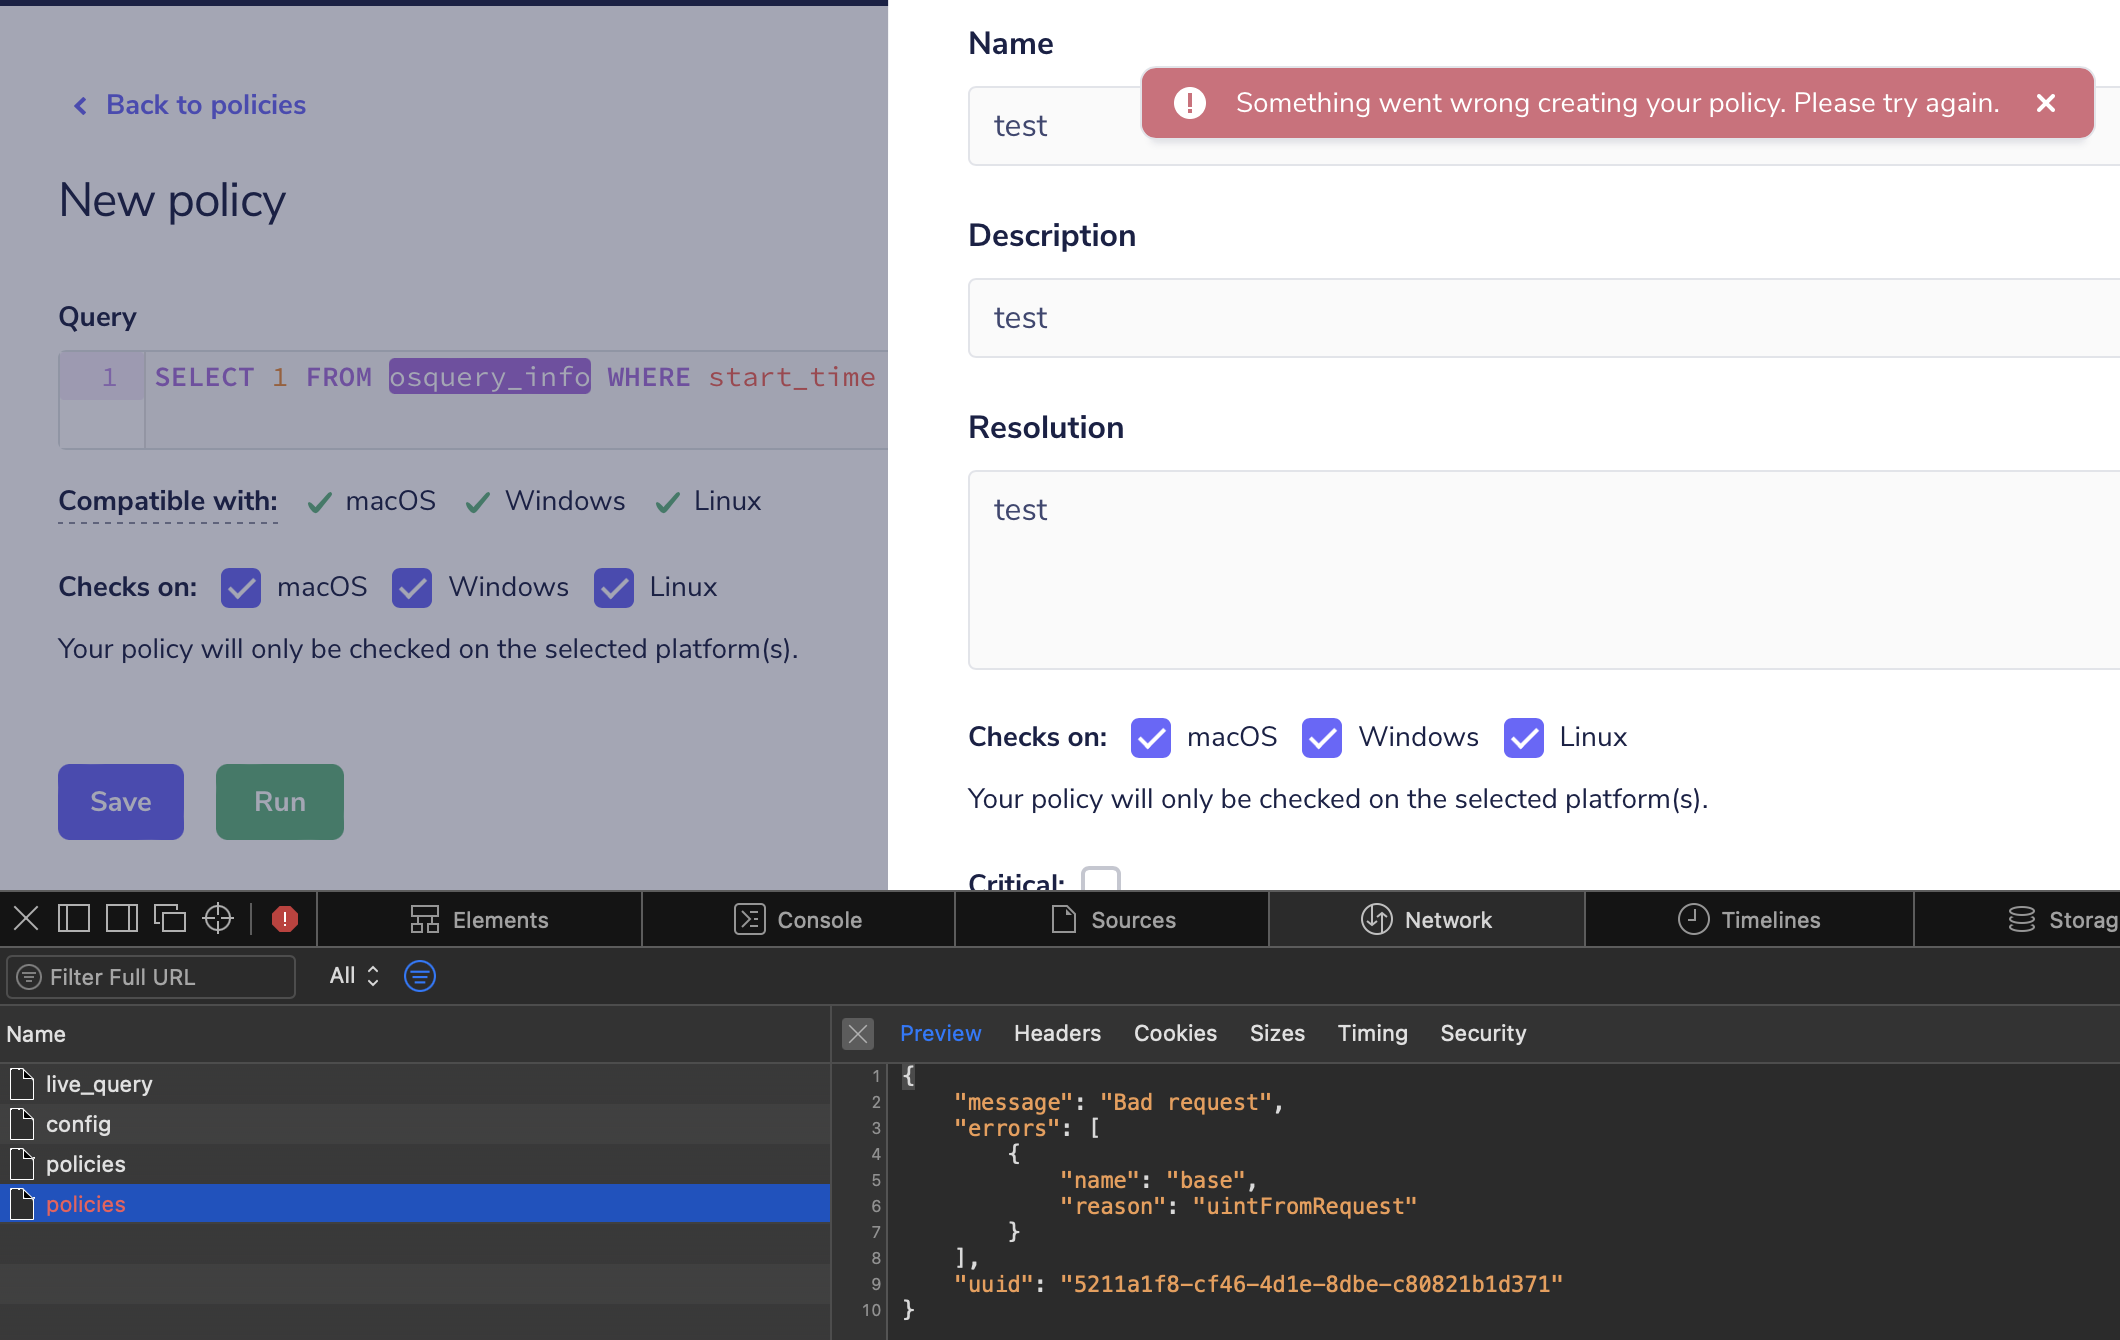The image size is (2120, 1340).
Task: Dock inspector to left side icon
Action: [x=74, y=918]
